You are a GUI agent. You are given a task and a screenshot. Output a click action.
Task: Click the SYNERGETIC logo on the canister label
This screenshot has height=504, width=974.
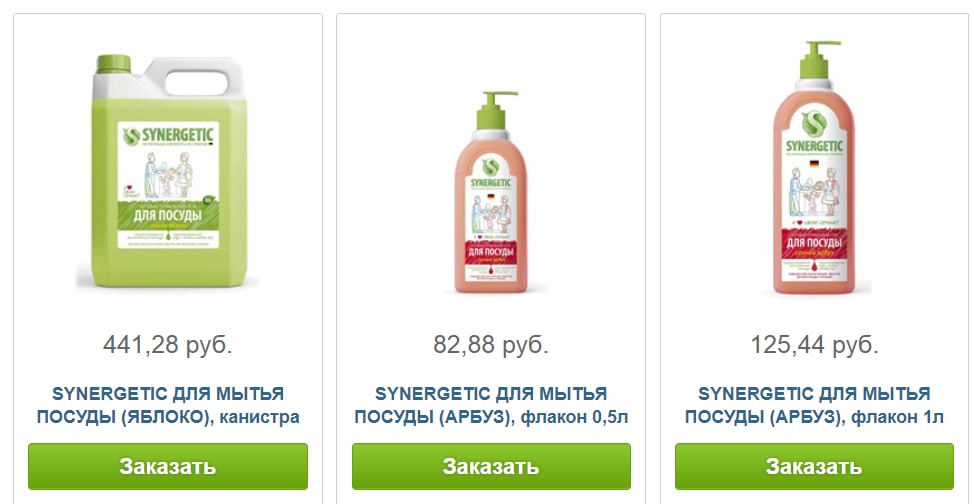click(x=168, y=136)
